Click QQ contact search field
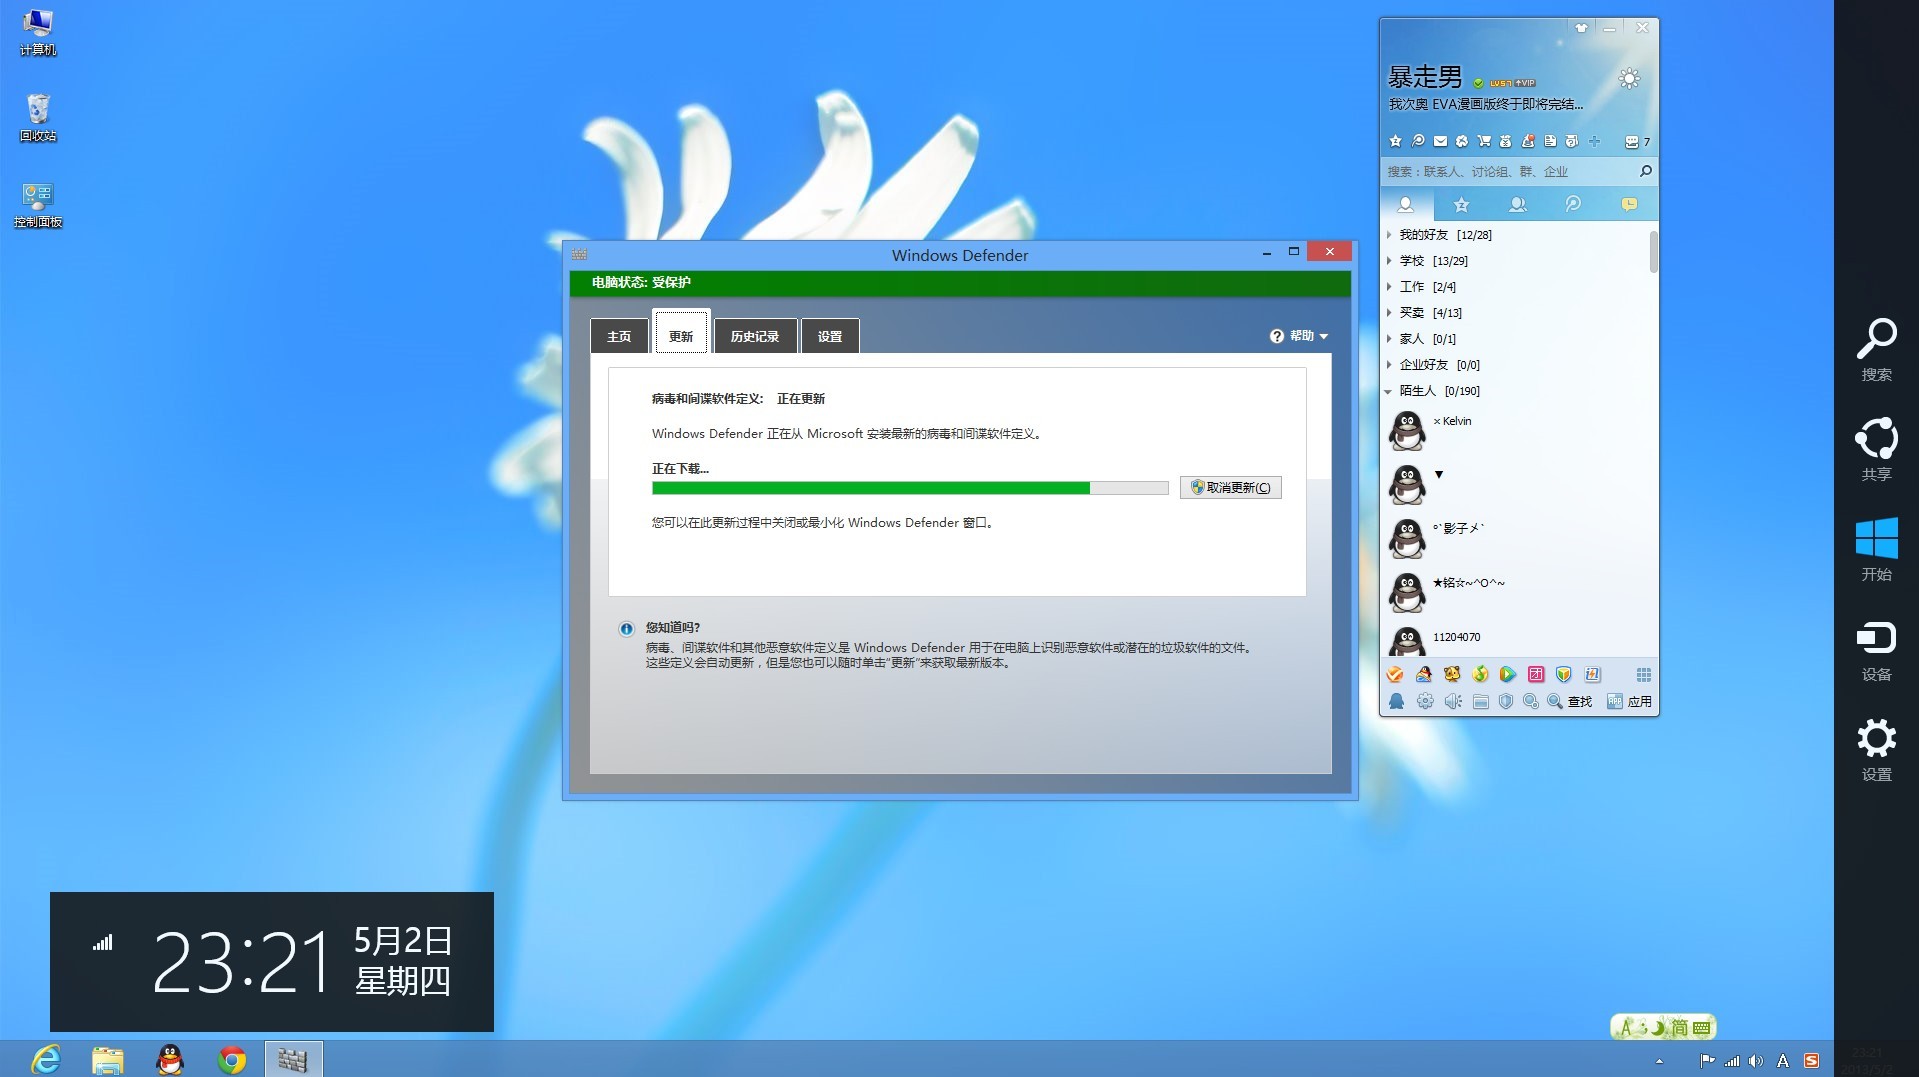The height and width of the screenshot is (1077, 1919). tap(1509, 171)
